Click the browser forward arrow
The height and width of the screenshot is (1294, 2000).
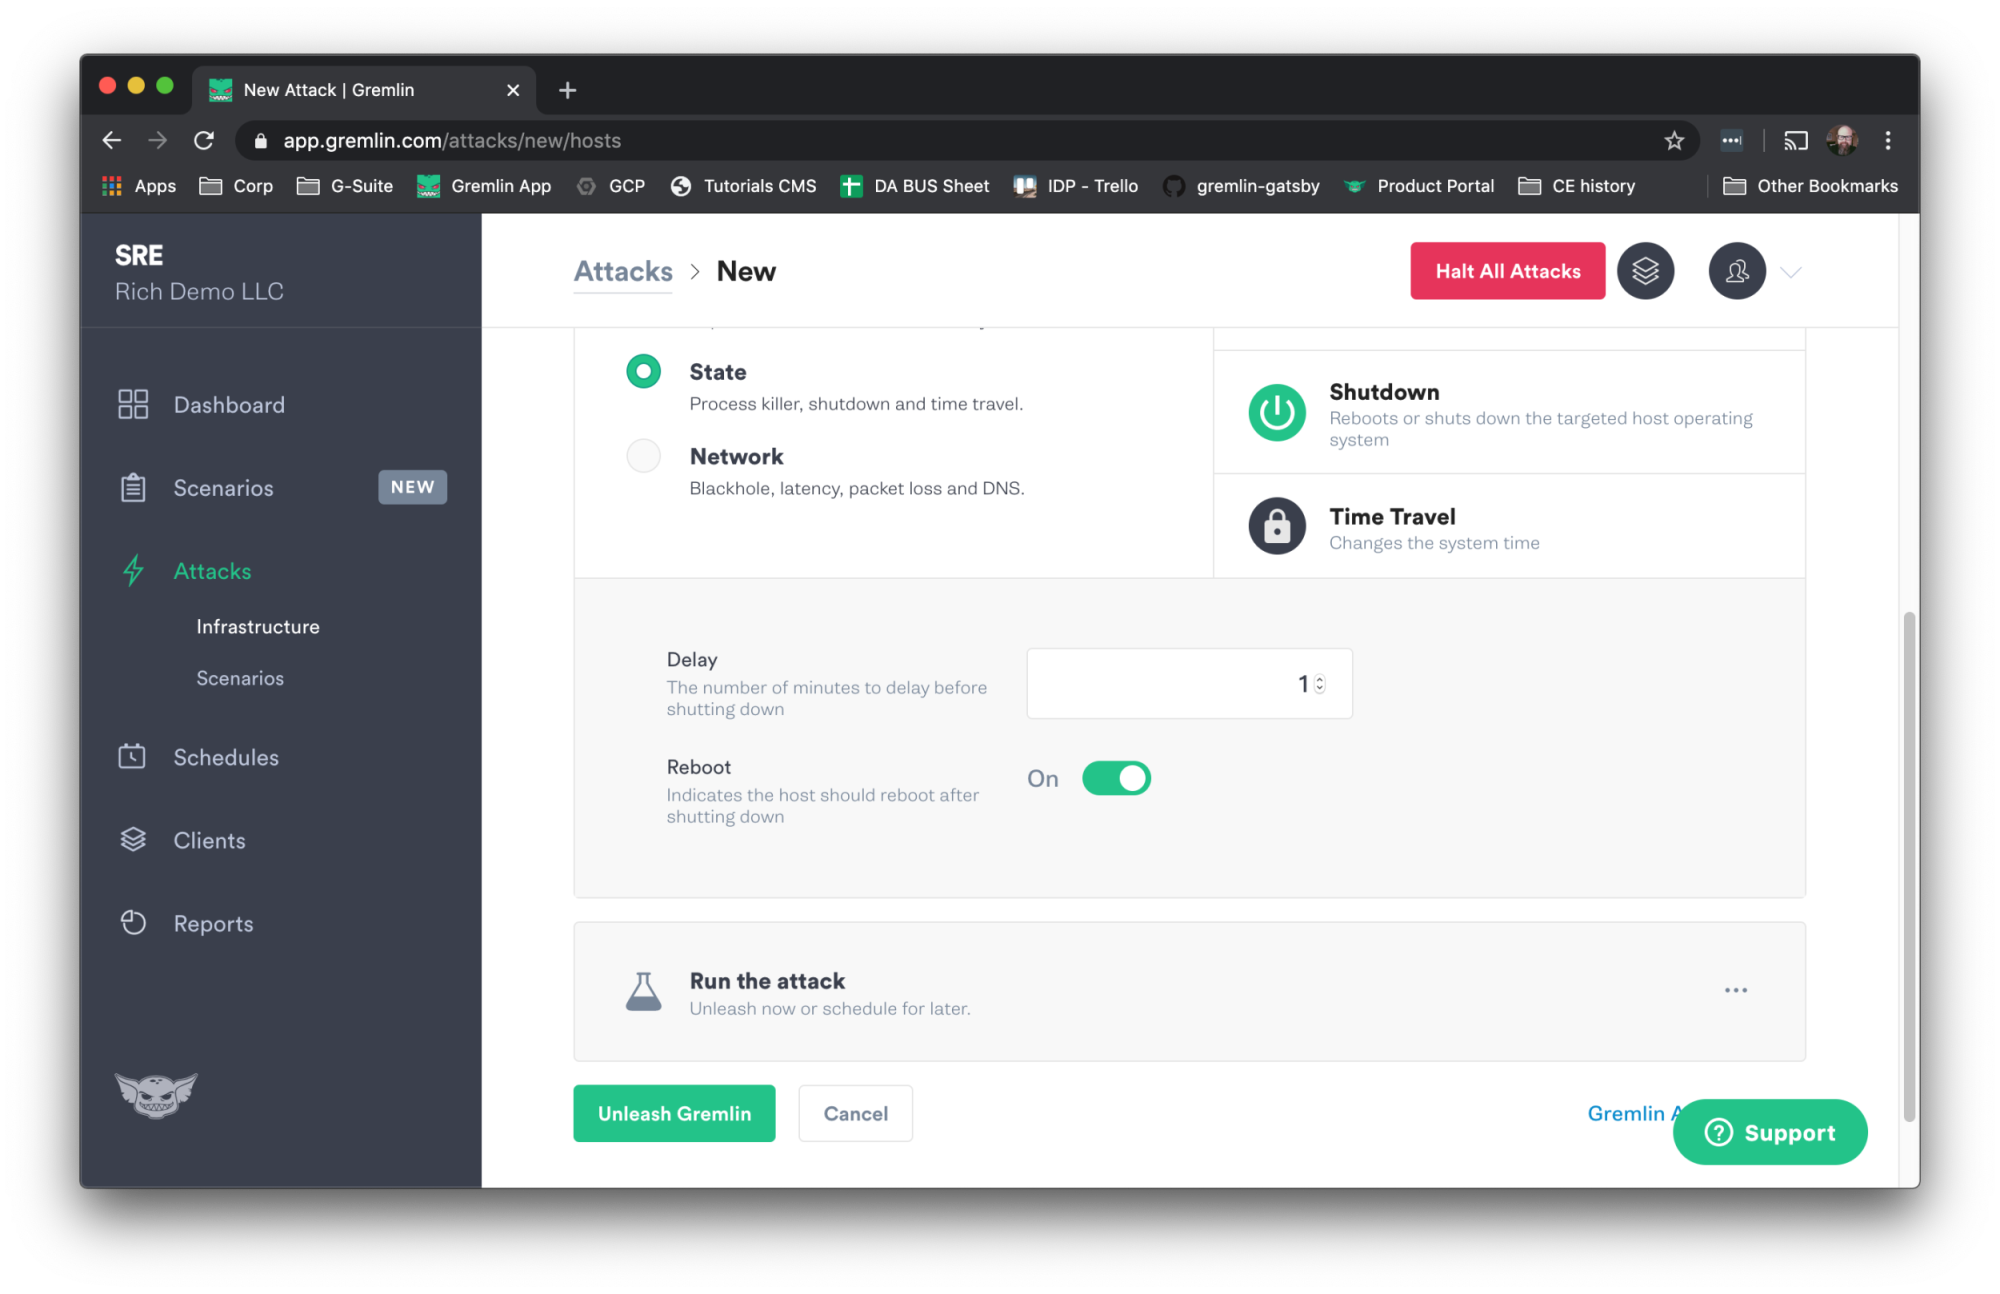tap(158, 141)
